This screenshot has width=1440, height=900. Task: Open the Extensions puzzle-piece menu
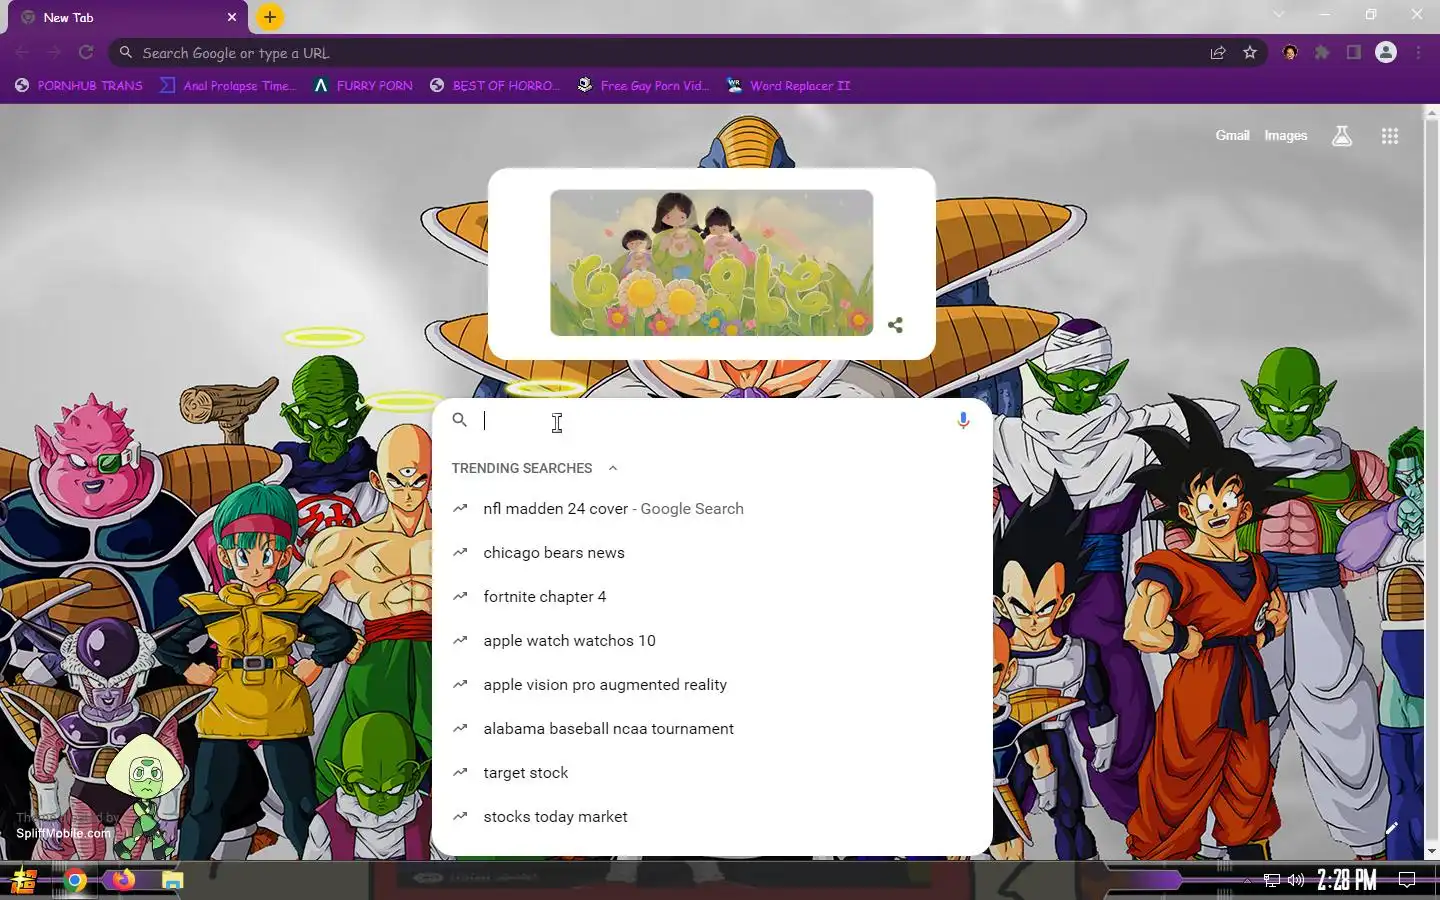tap(1322, 53)
